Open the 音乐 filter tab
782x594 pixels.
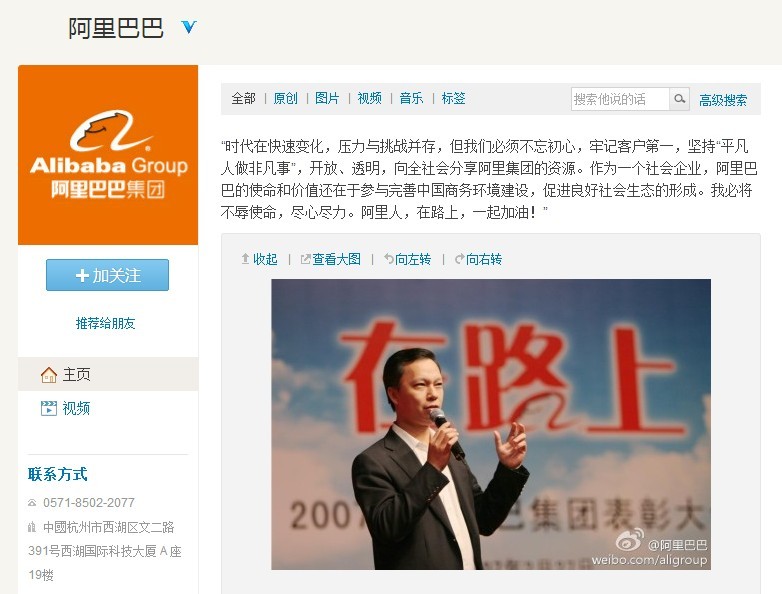tap(411, 98)
